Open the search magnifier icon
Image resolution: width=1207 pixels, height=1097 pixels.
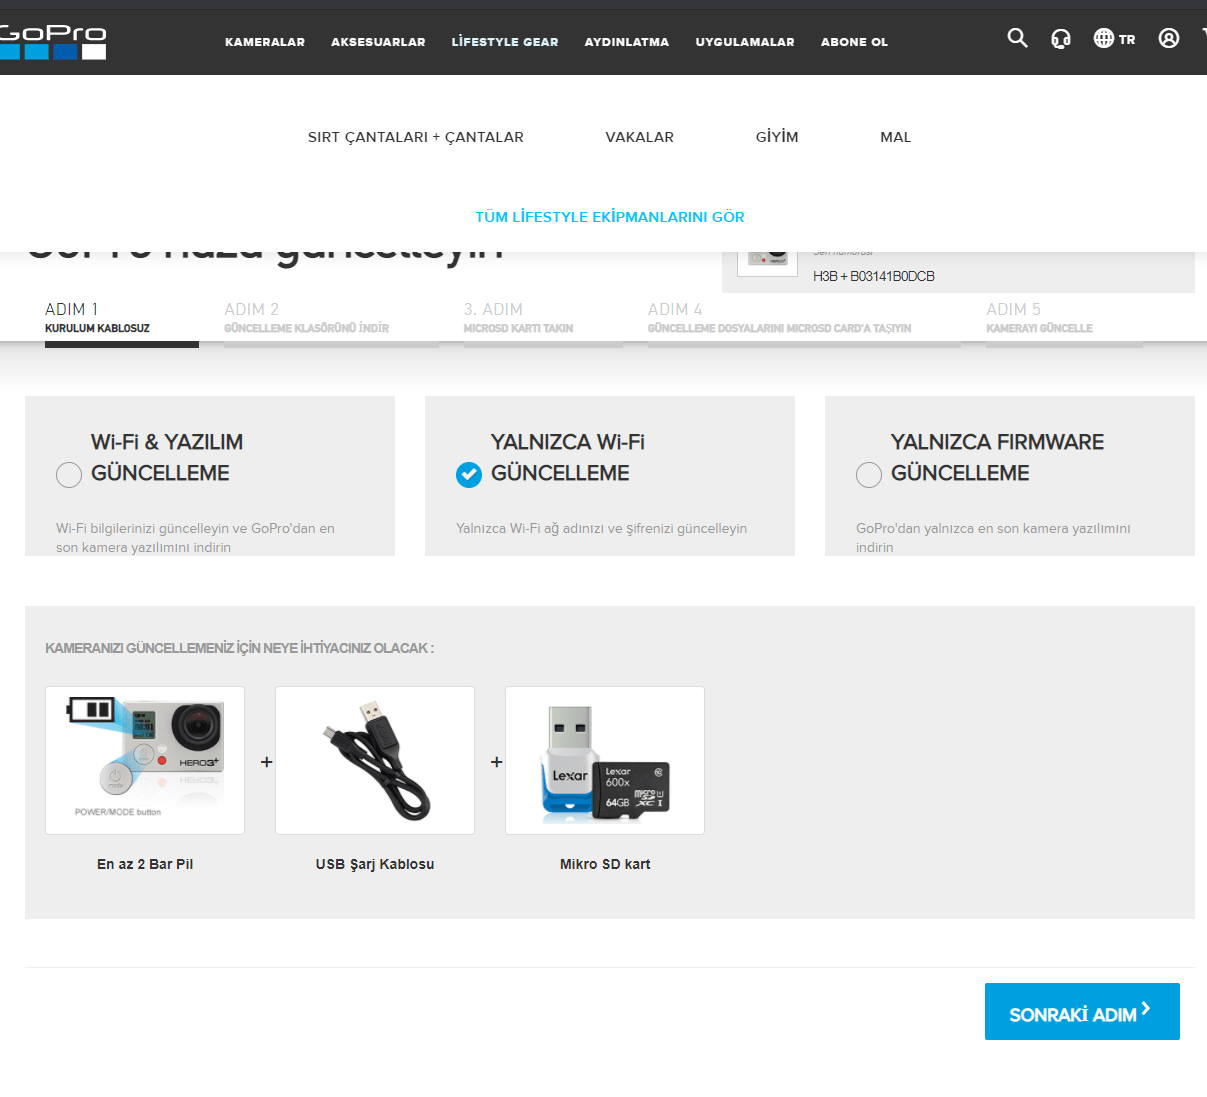(1017, 38)
